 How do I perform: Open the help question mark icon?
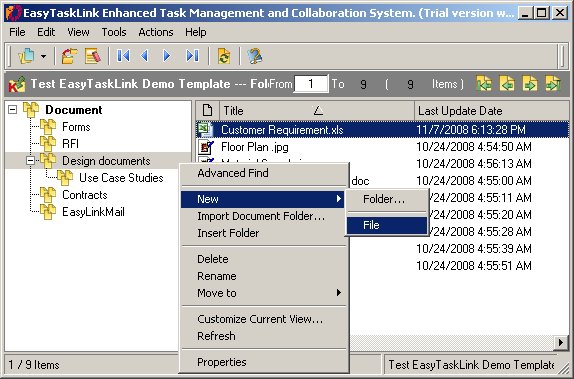click(x=254, y=56)
